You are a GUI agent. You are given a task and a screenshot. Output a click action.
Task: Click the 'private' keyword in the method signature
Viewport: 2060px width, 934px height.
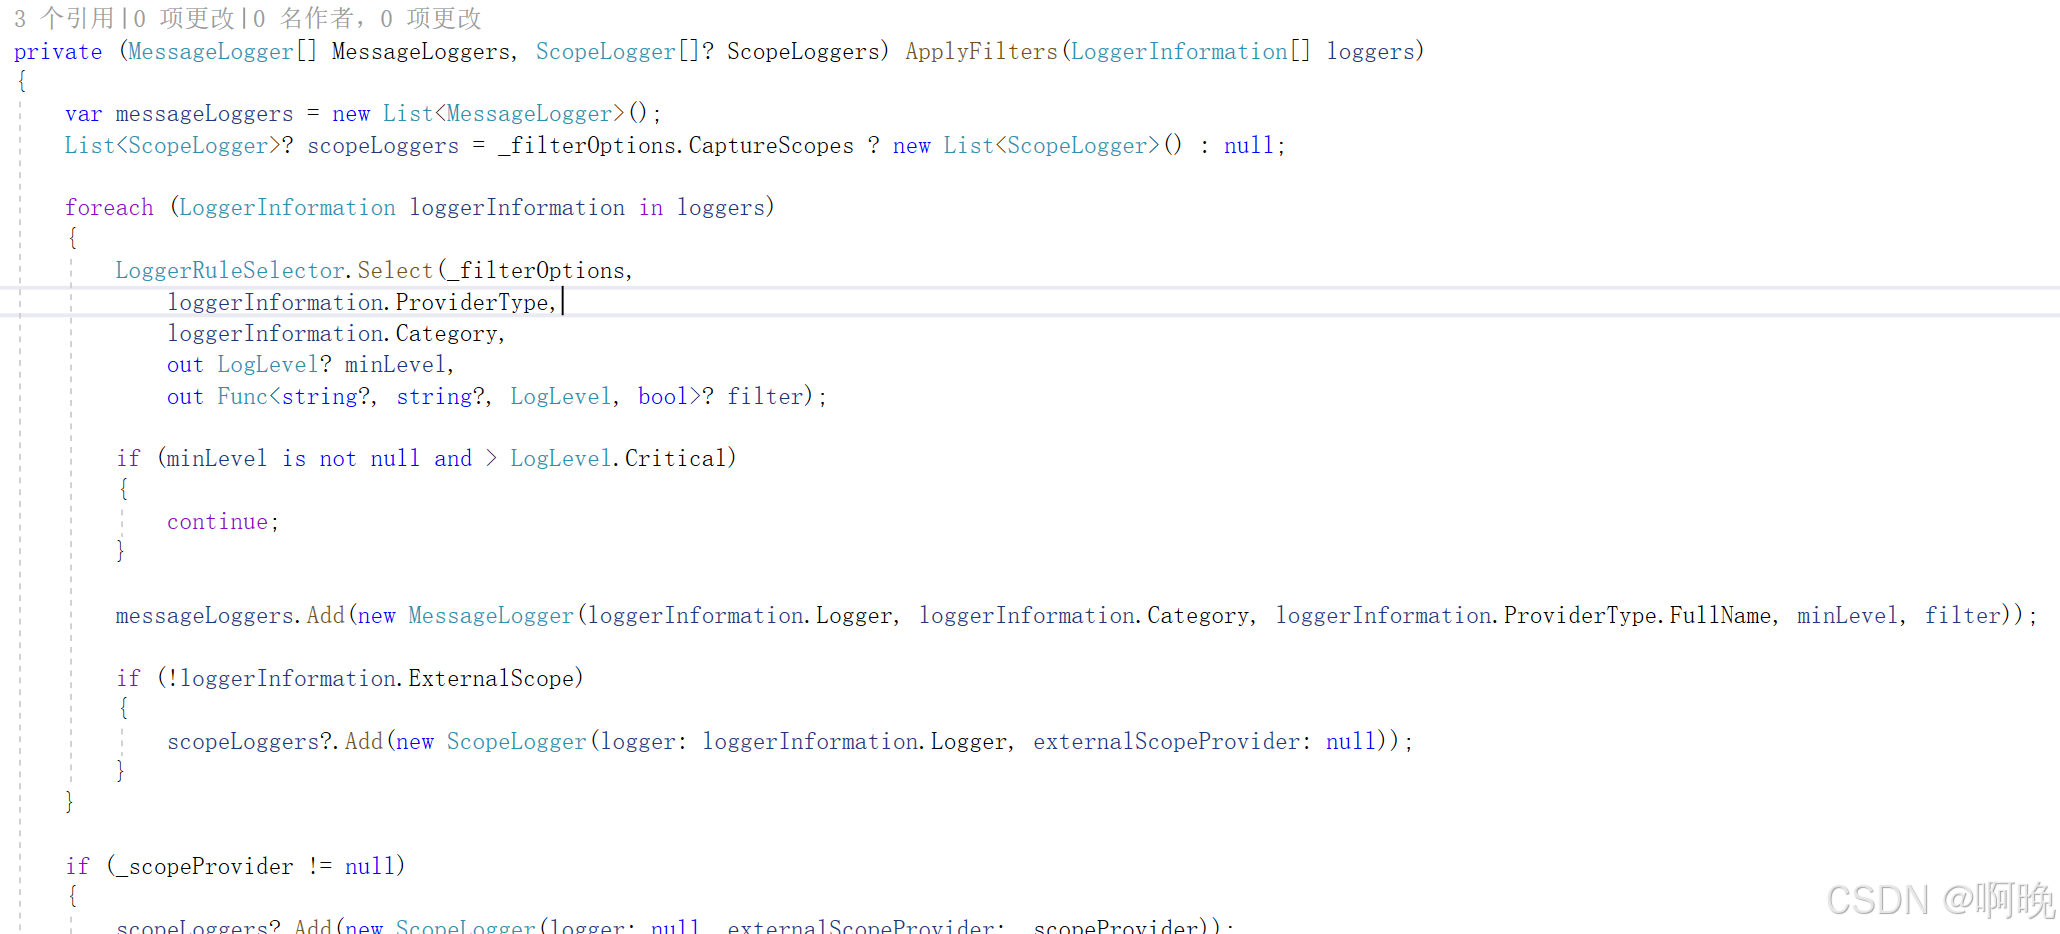pos(58,52)
